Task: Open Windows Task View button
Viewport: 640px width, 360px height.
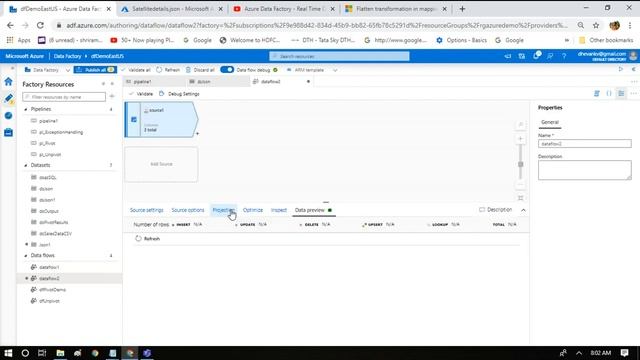Action: click(42, 353)
